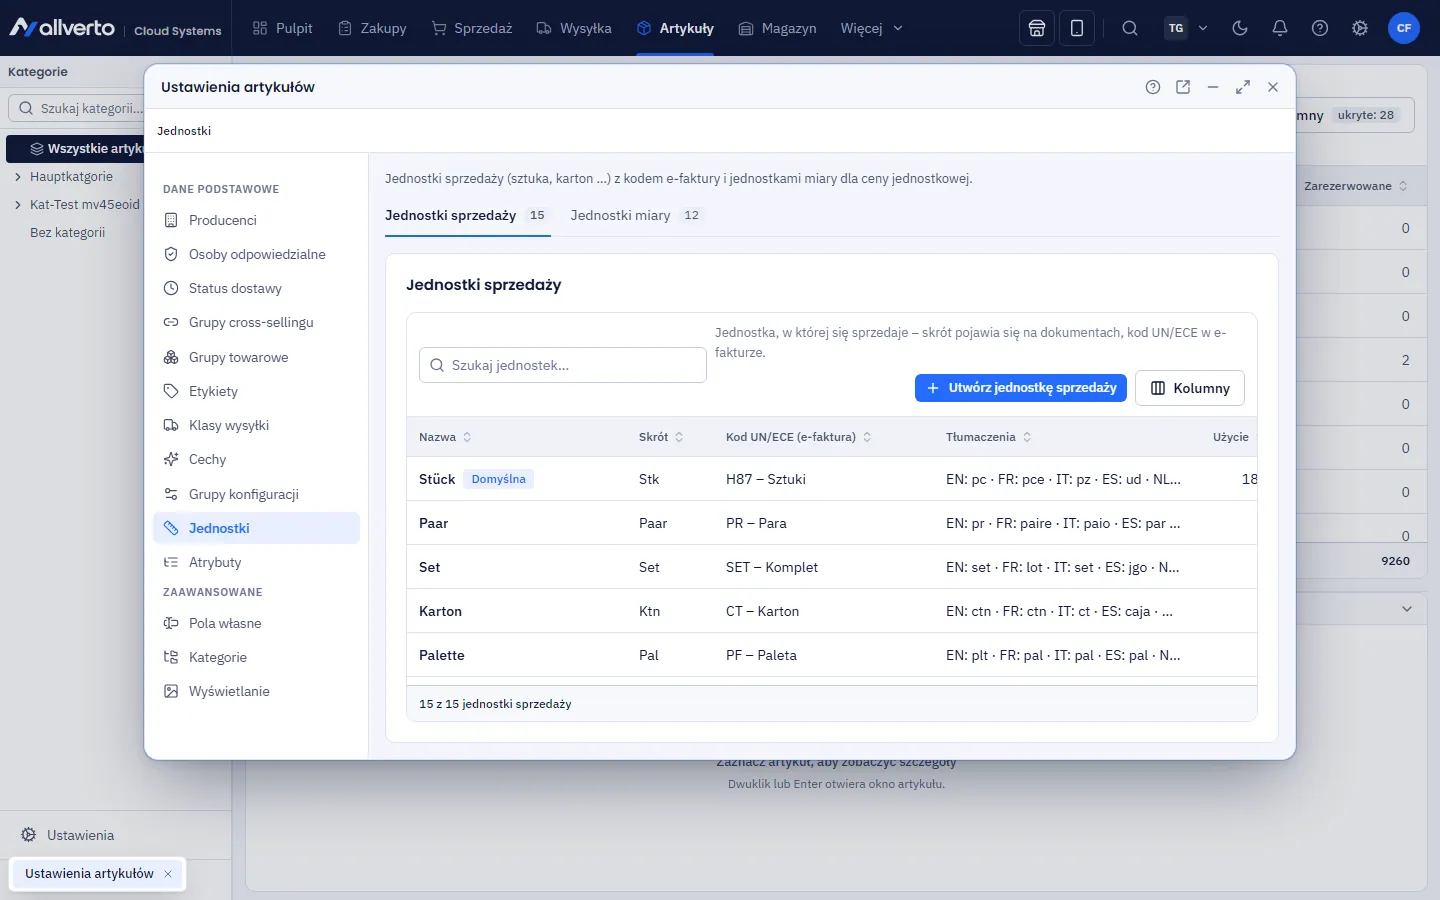The image size is (1440, 900).
Task: Open Pola własne section
Action: point(257,623)
